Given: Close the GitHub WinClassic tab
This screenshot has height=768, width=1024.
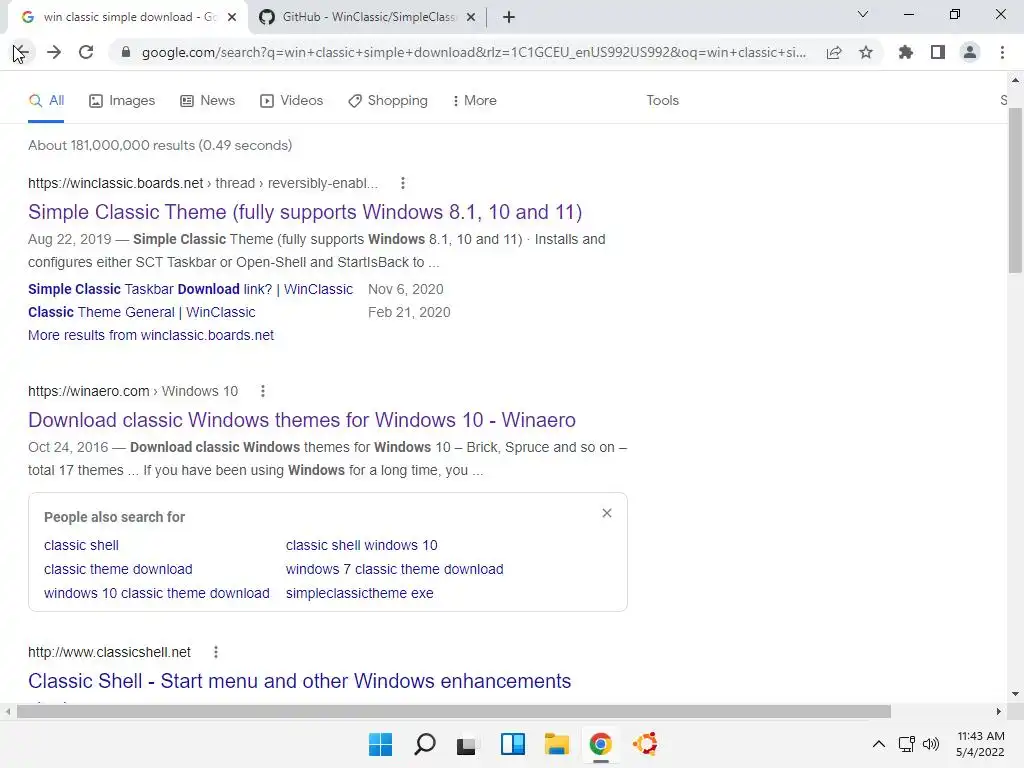Looking at the screenshot, I should pos(471,17).
